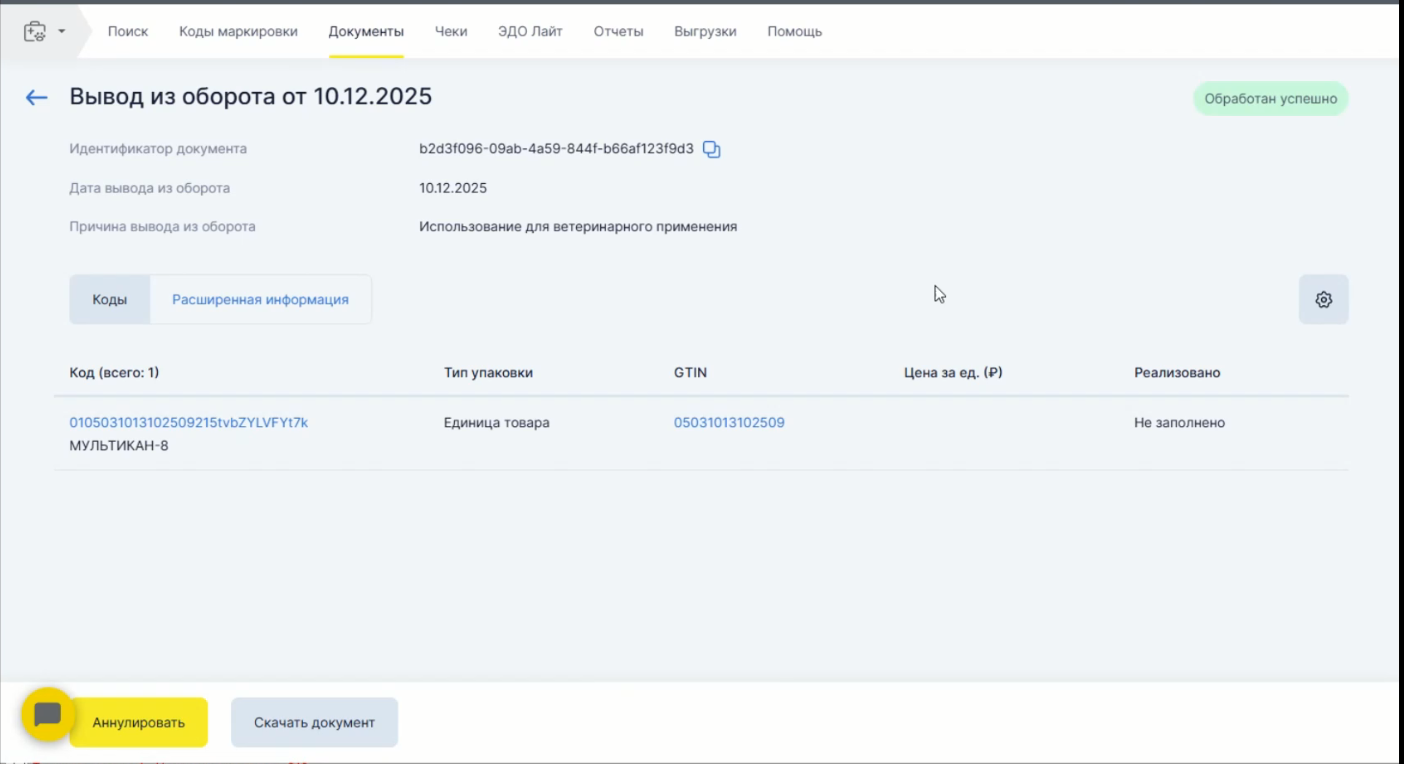Open the Выгрузки menu

point(705,32)
